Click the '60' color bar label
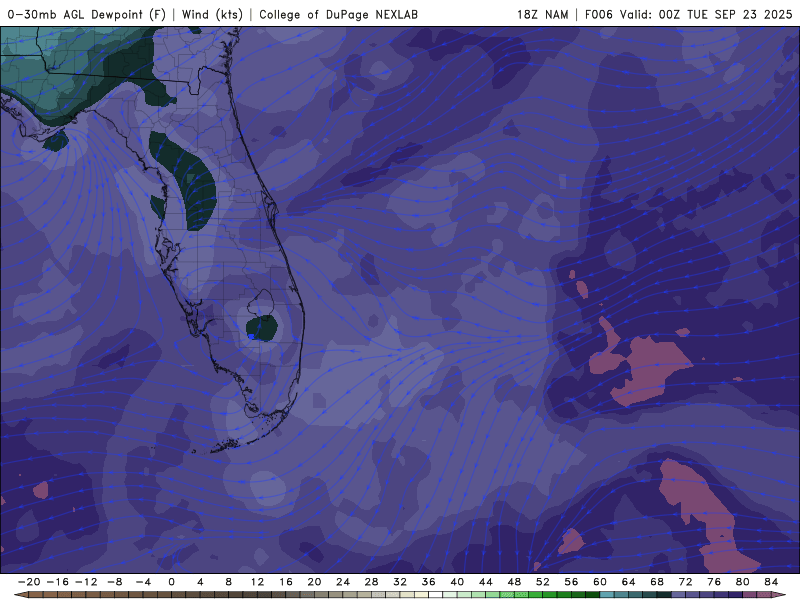Viewport: 800px width, 600px height. 600,582
